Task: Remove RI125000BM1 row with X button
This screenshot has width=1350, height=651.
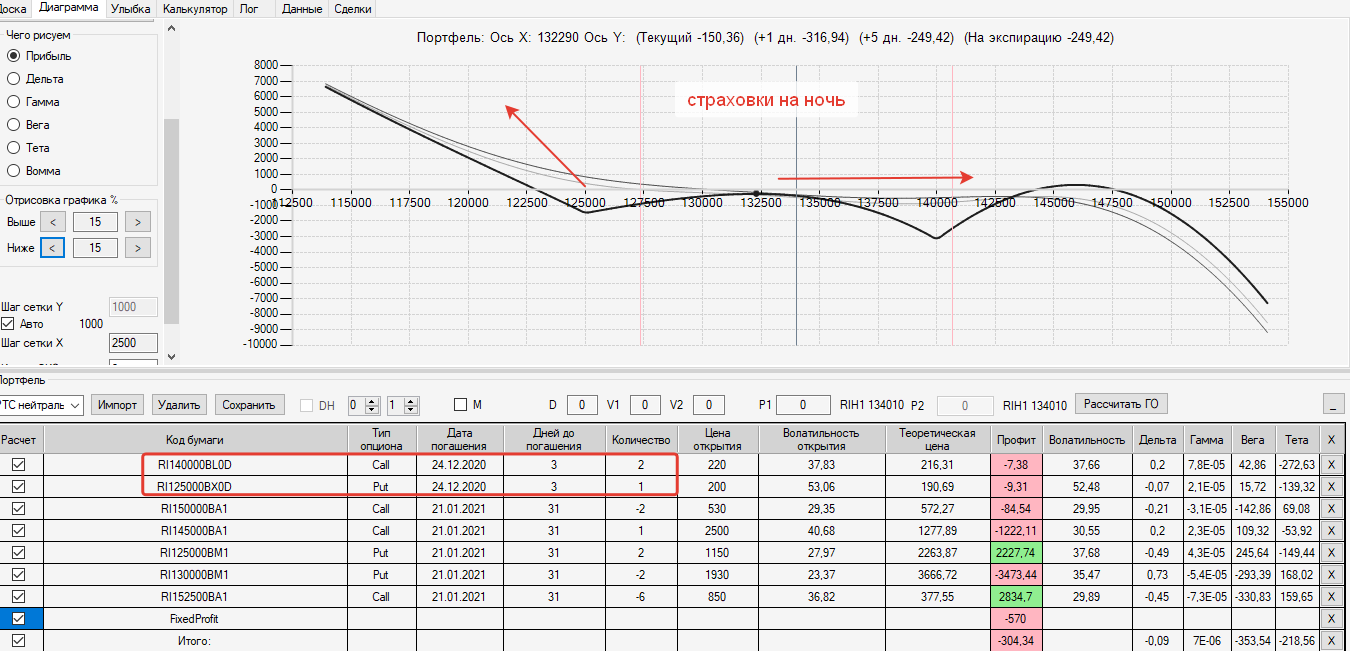Action: 1331,552
